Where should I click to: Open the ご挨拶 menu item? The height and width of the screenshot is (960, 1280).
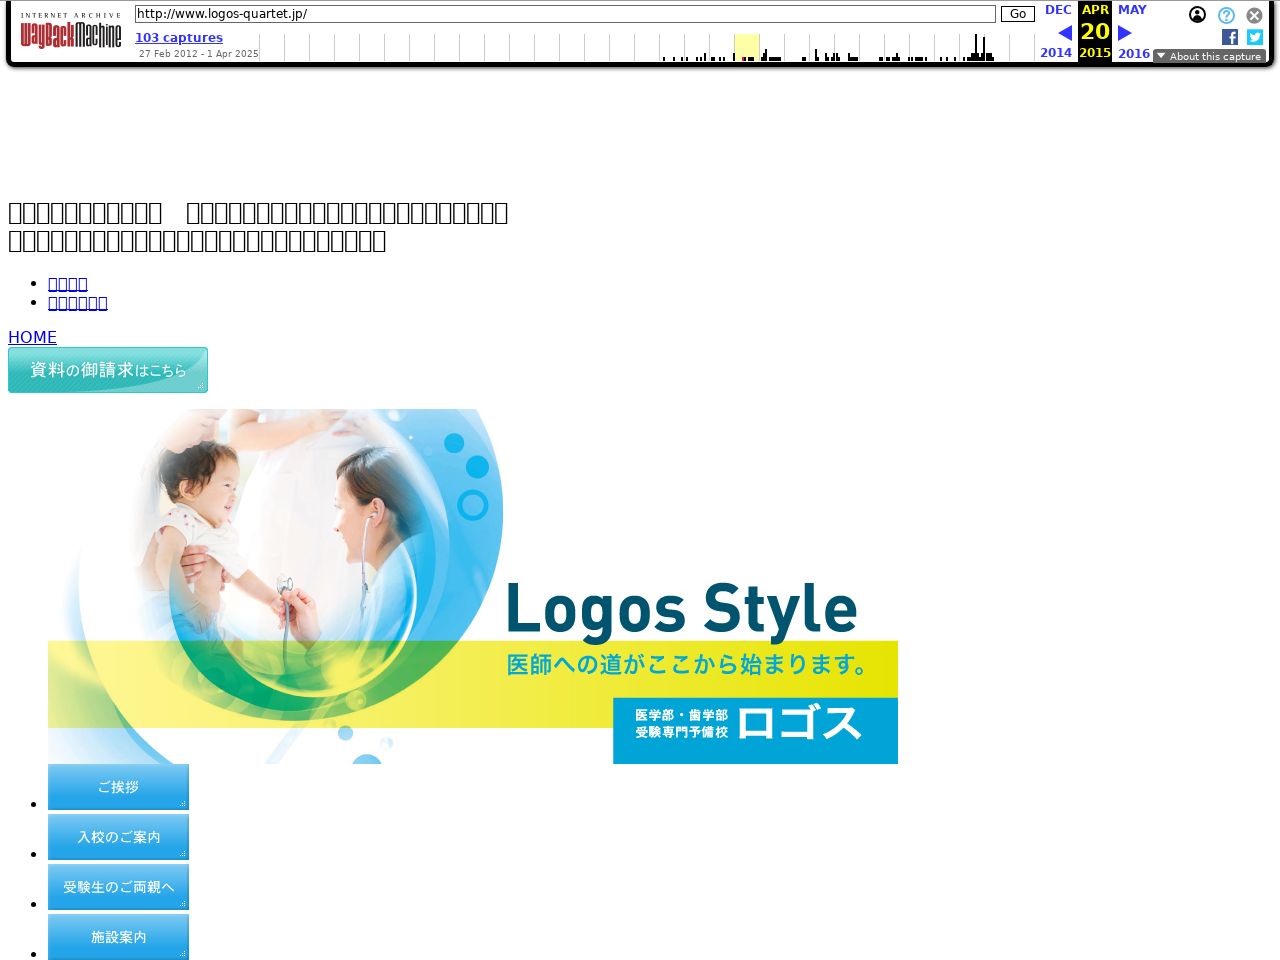(118, 787)
